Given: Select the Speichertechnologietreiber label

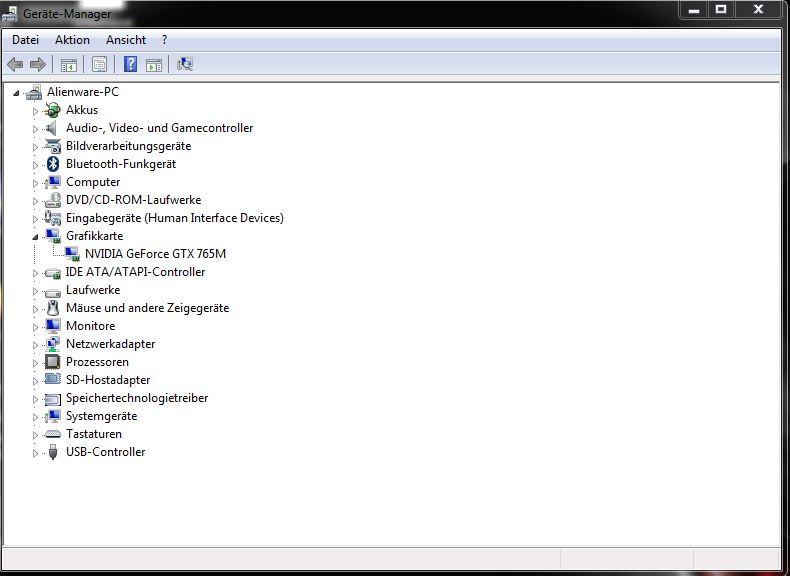Looking at the screenshot, I should (137, 398).
